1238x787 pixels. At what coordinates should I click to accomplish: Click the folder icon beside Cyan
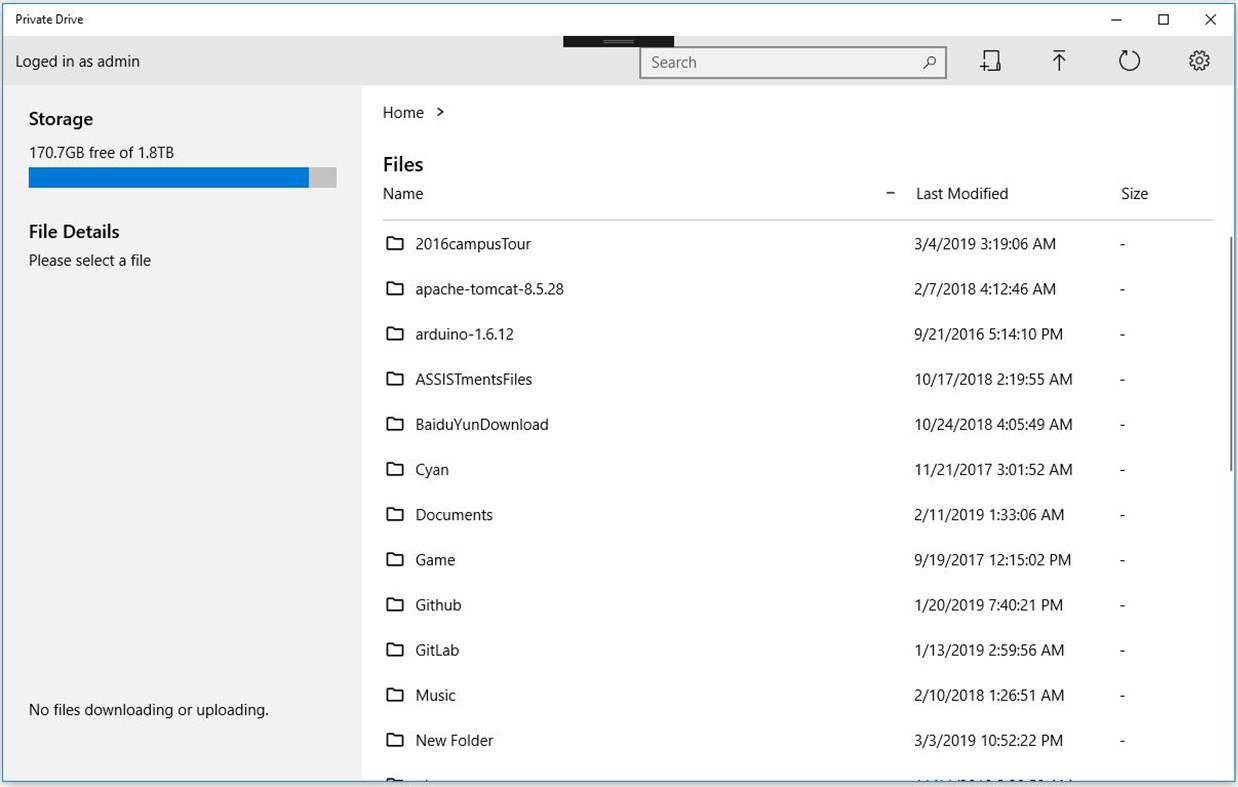click(x=395, y=469)
